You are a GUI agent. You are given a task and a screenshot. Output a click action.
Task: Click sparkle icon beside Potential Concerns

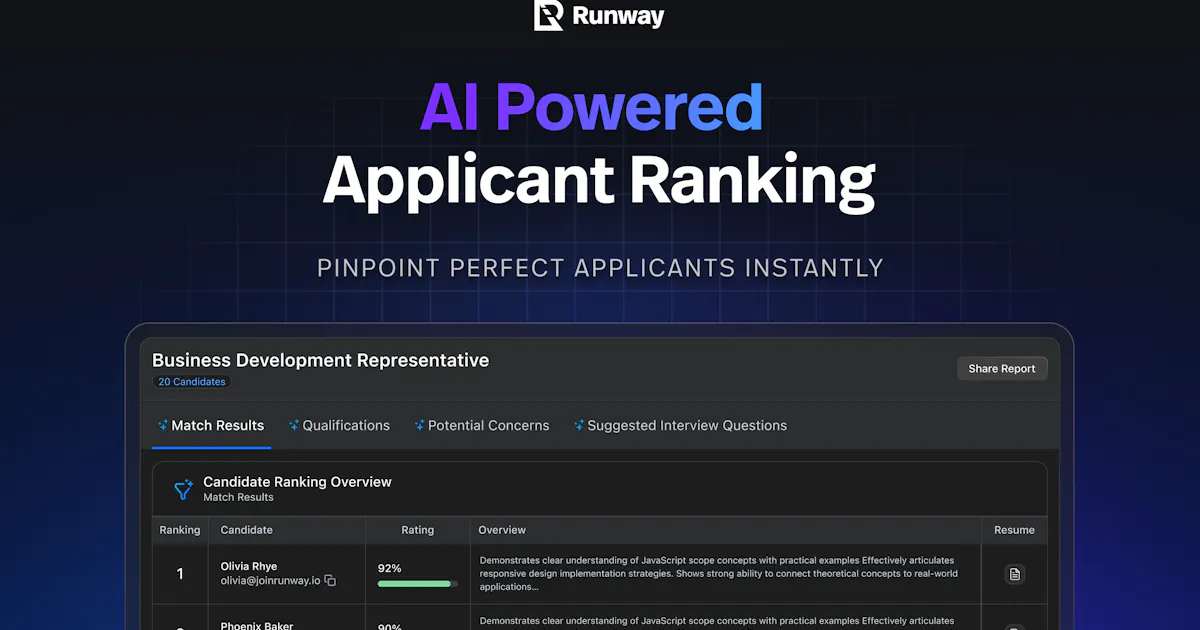tap(420, 425)
